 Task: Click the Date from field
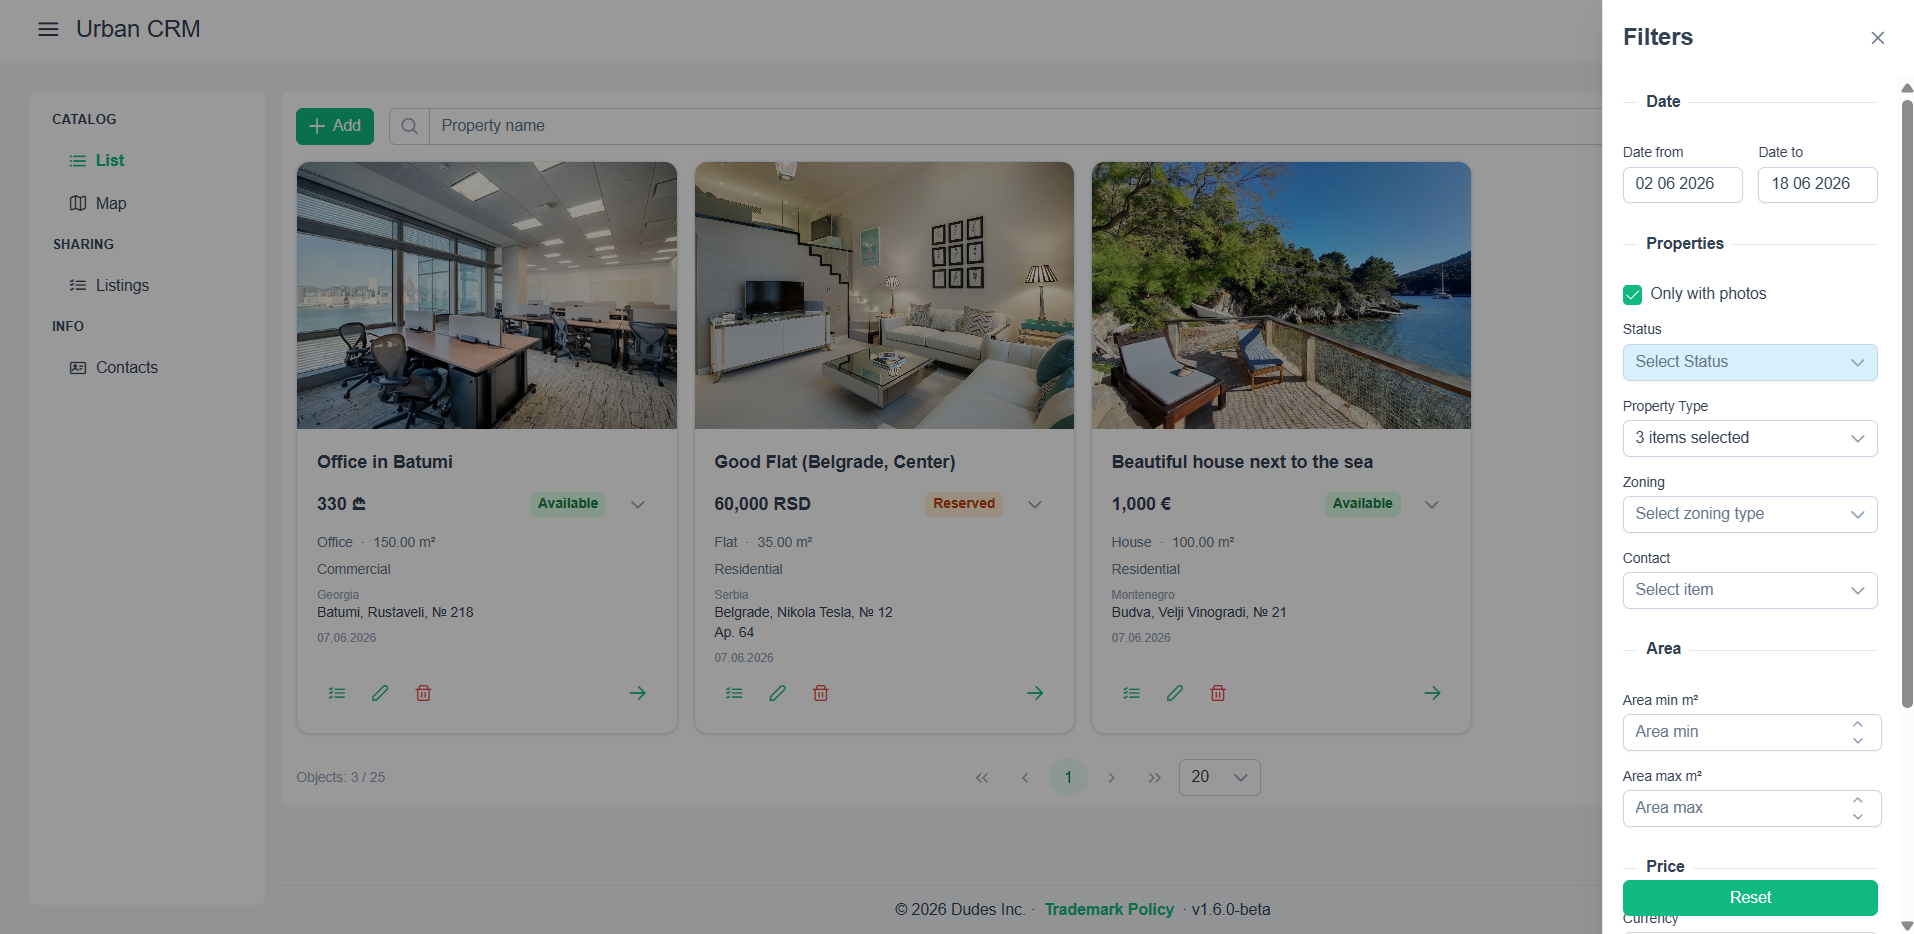(x=1682, y=184)
